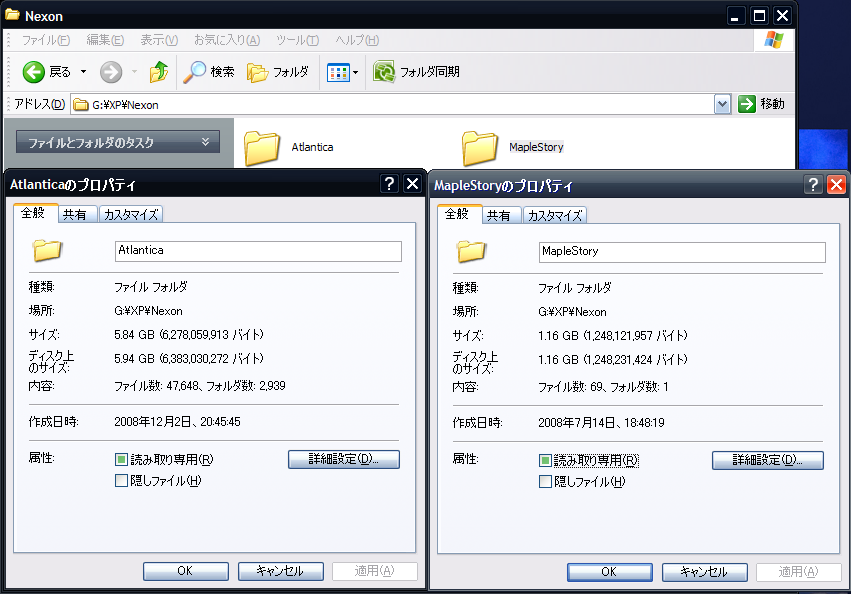The image size is (851, 594).
Task: Open the お気に入り(A) menu
Action: [x=227, y=40]
